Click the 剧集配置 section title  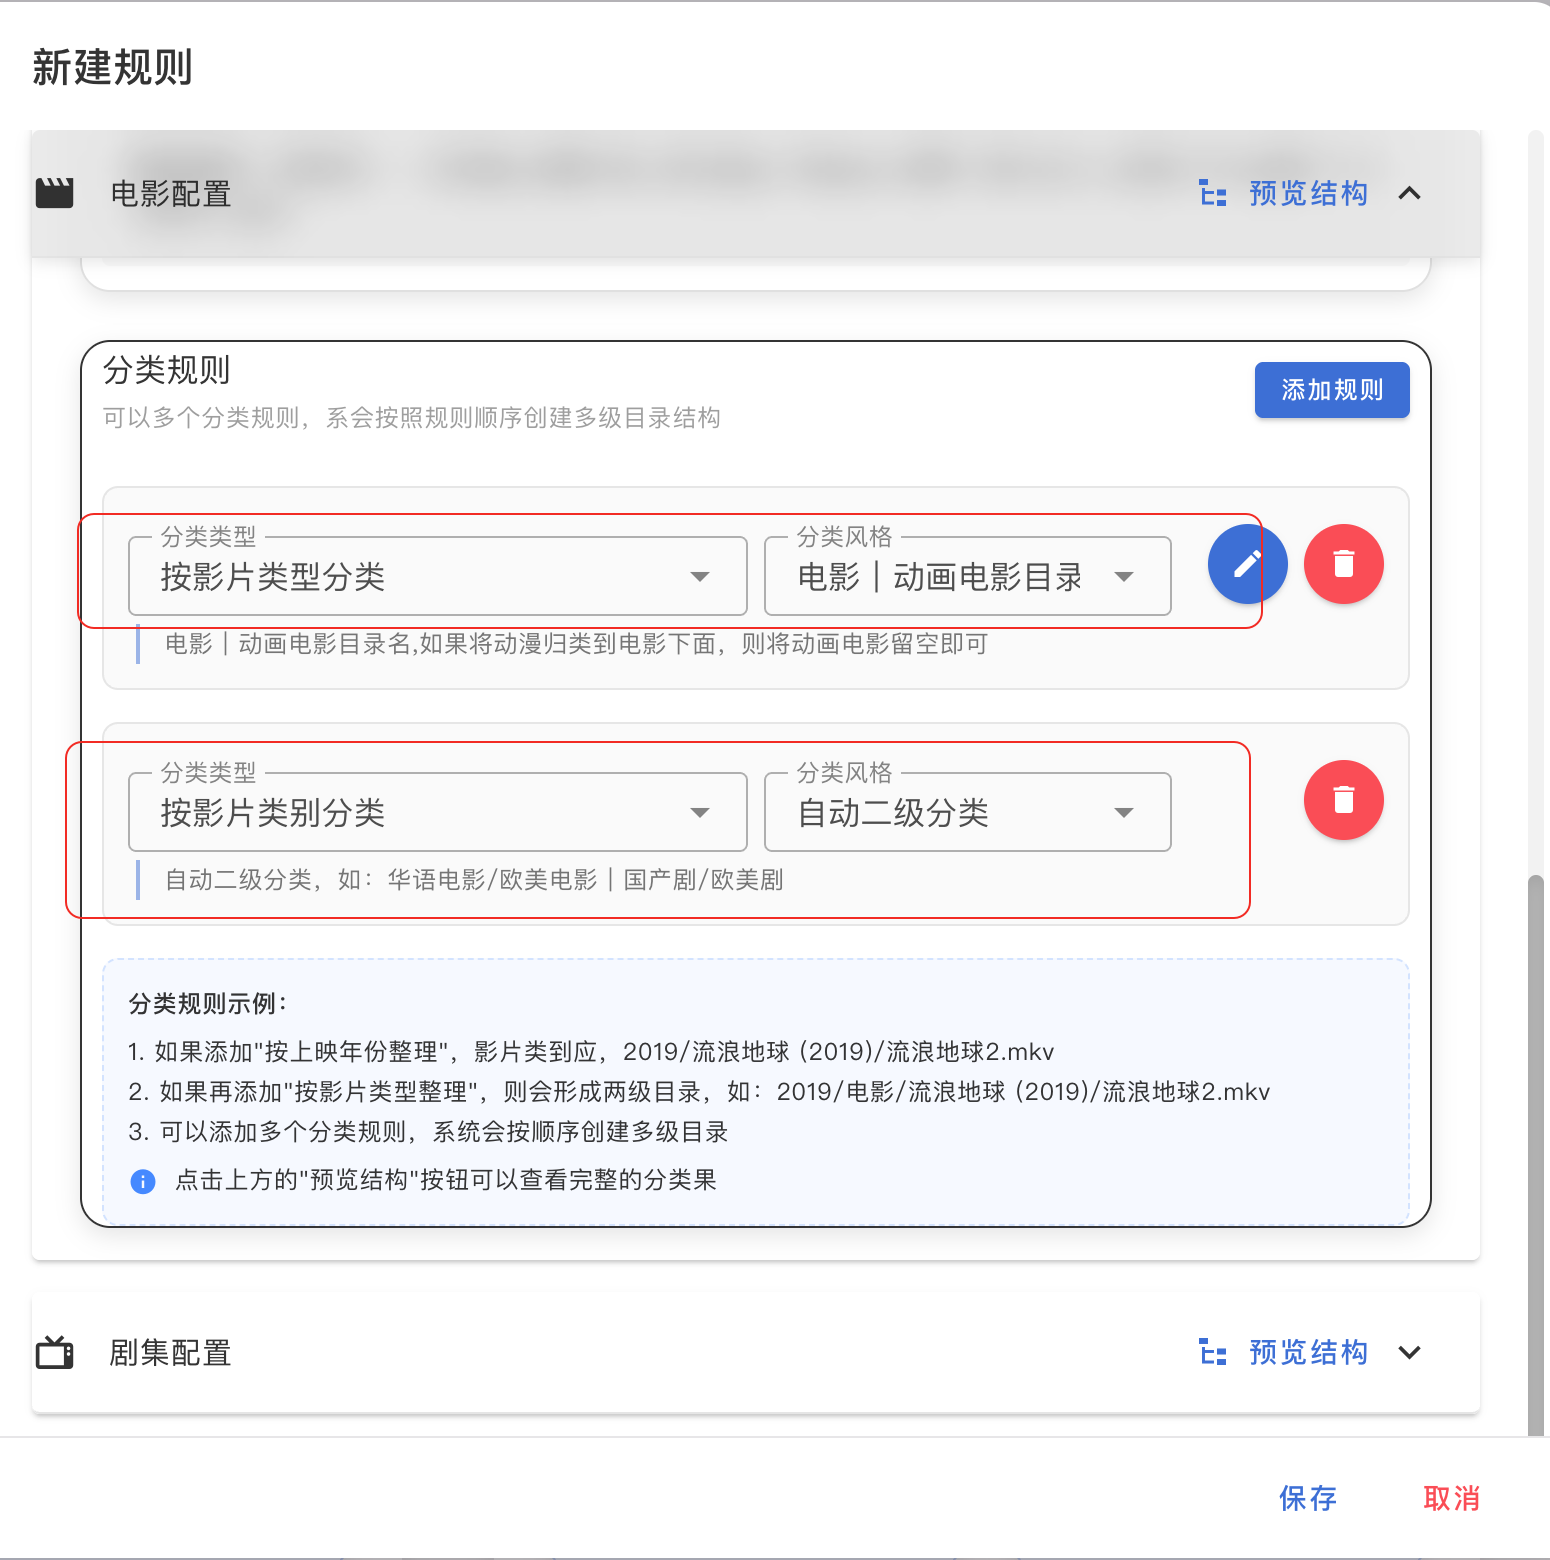point(171,1352)
